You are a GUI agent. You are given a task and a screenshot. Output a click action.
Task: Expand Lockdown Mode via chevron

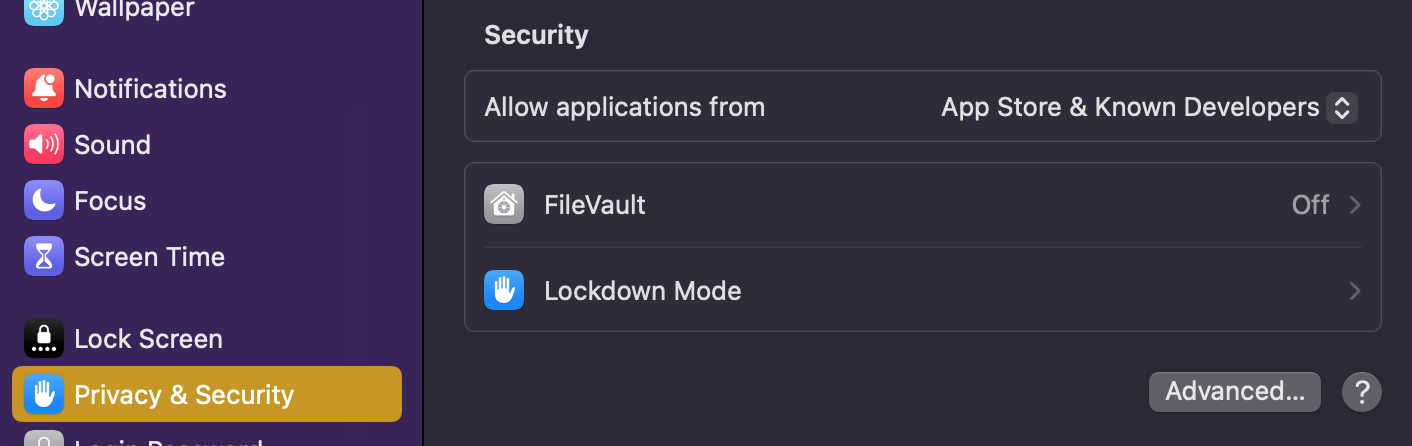tap(1355, 291)
